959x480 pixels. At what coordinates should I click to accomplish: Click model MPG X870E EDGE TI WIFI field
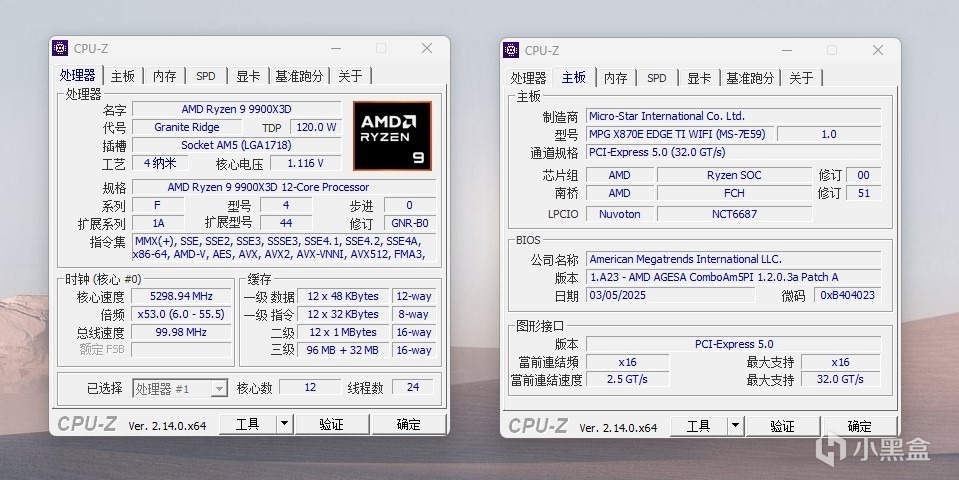(680, 134)
